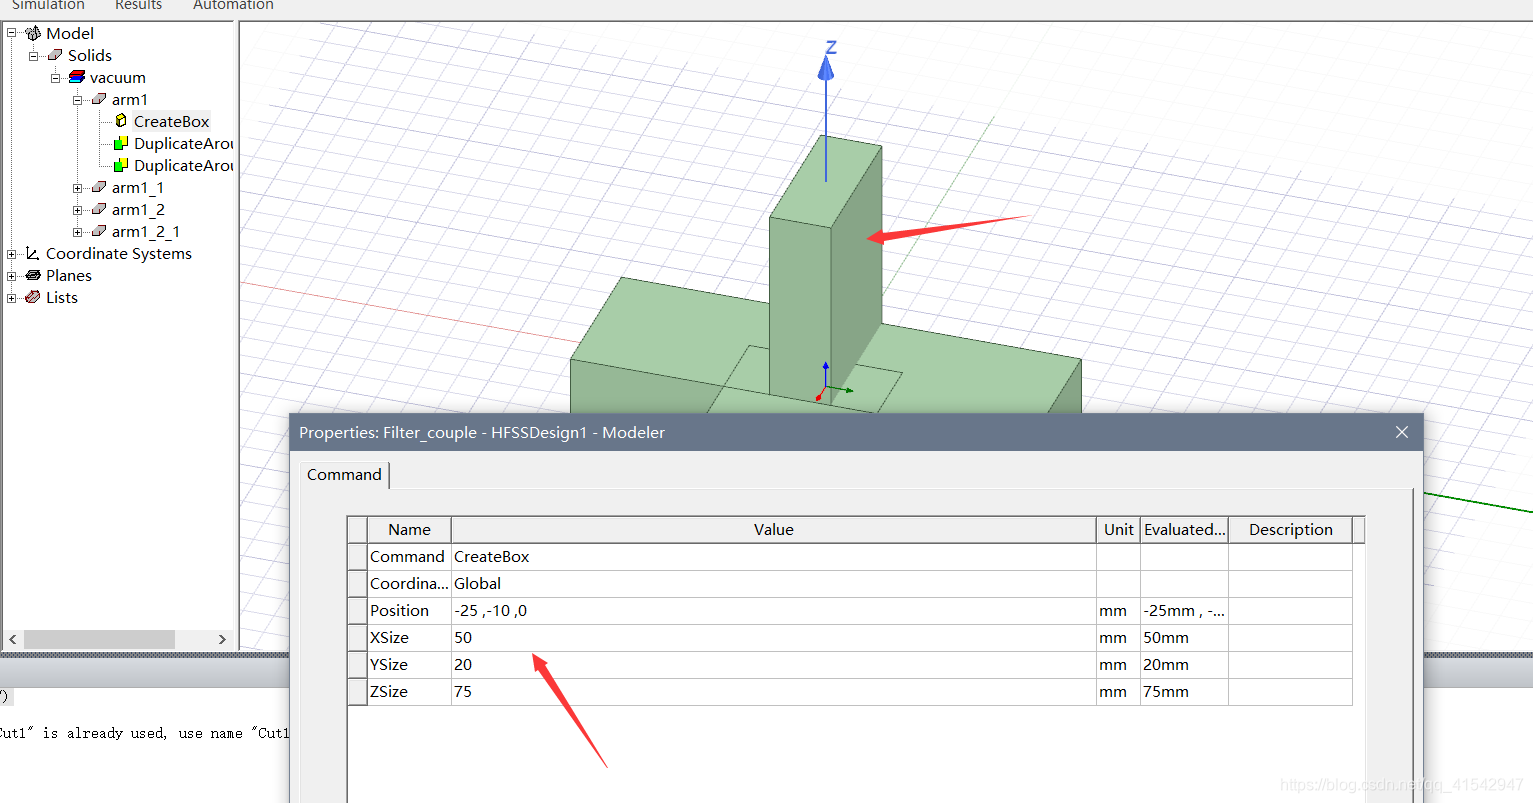Click the Unit column header
The image size is (1533, 803).
coord(1119,530)
